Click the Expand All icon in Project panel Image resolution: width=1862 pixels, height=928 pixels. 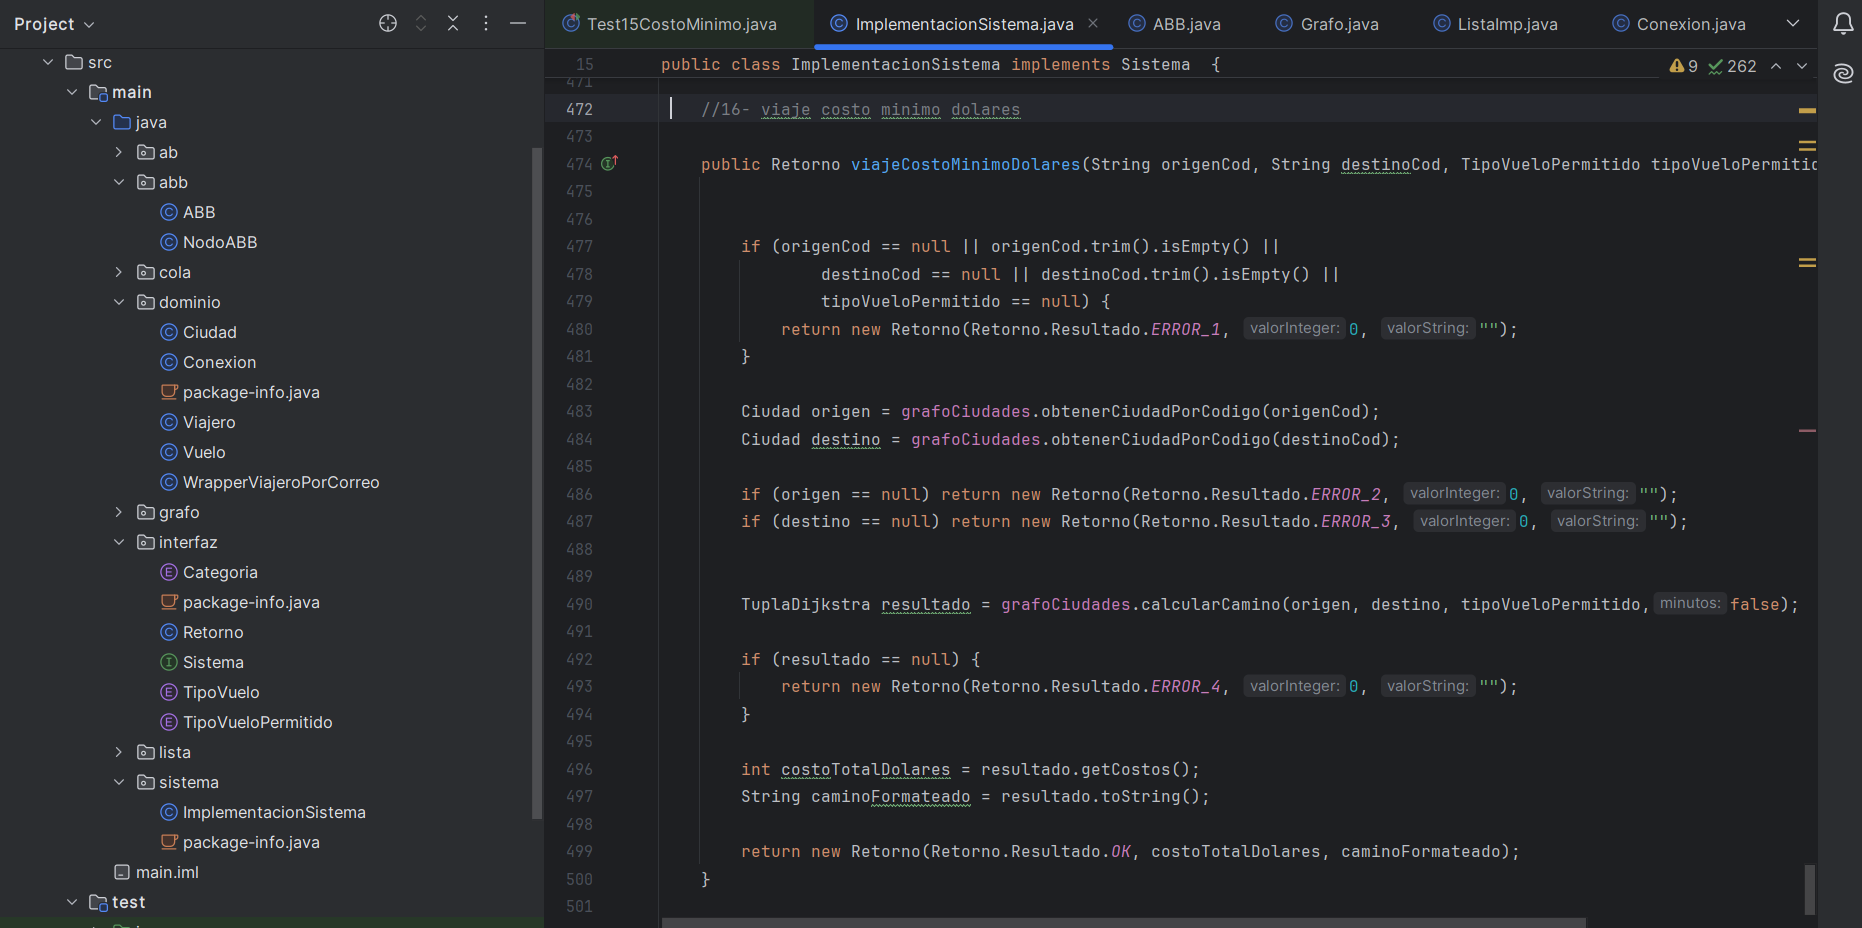tap(421, 23)
